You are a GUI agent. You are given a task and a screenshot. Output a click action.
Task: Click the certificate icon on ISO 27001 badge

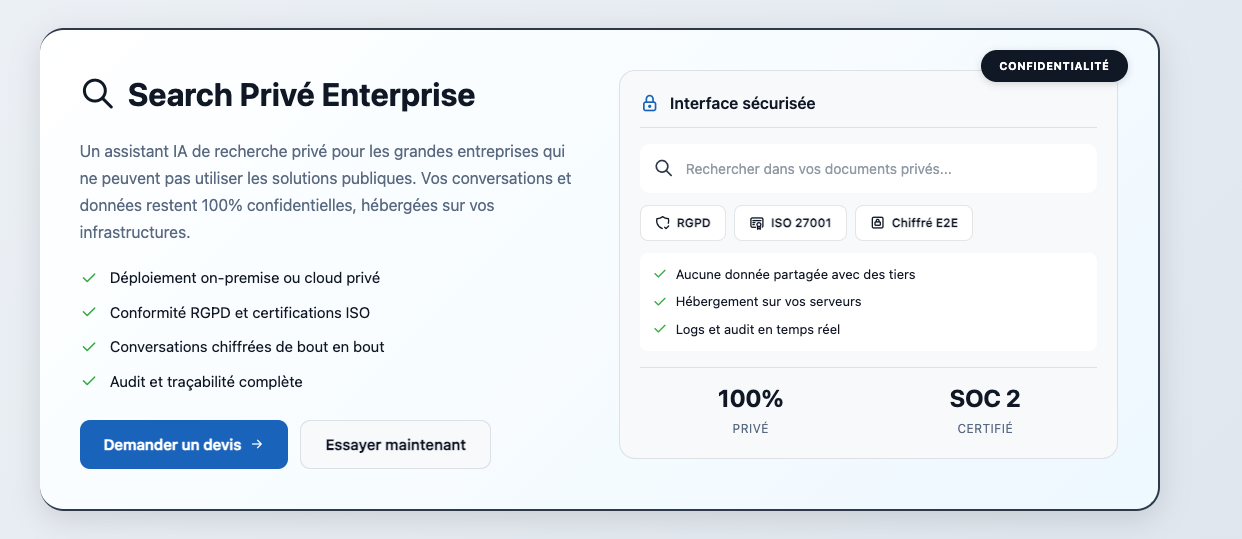(756, 223)
